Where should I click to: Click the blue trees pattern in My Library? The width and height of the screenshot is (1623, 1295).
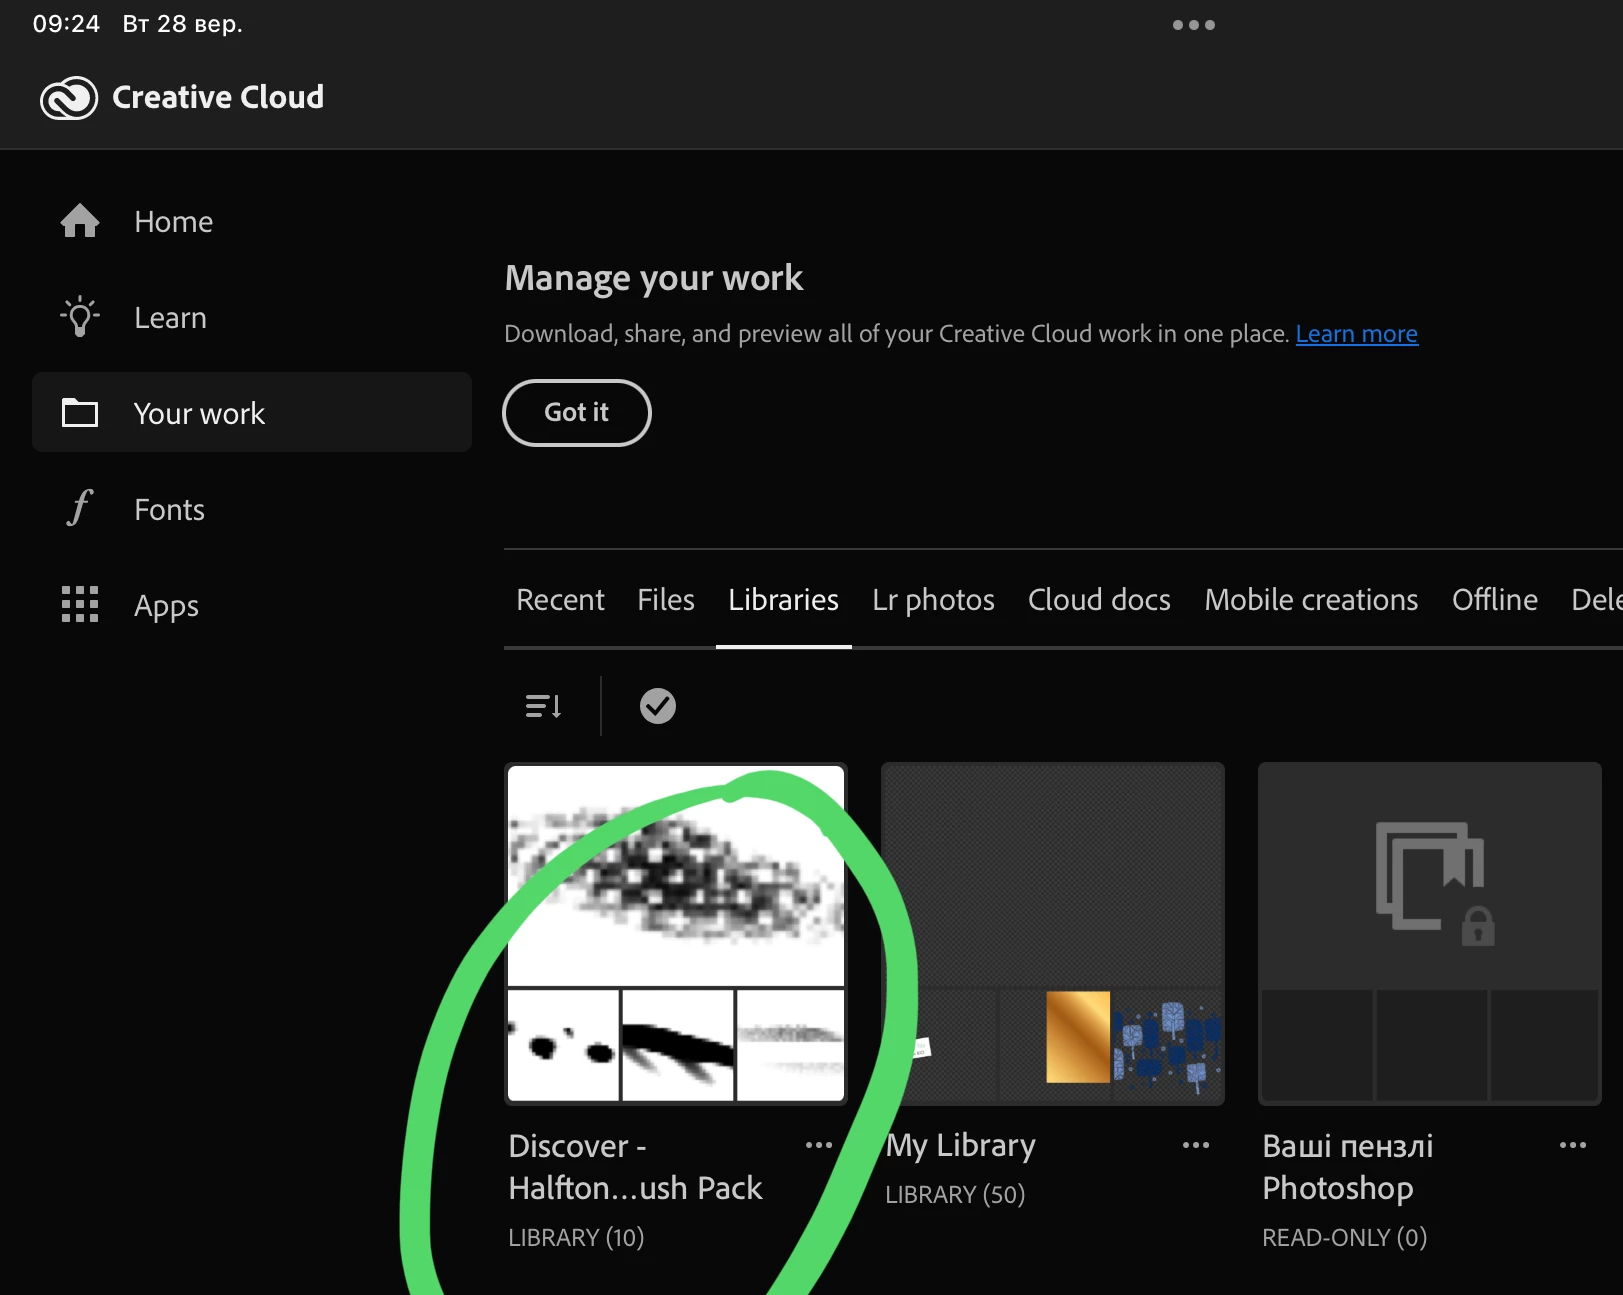coord(1168,1044)
